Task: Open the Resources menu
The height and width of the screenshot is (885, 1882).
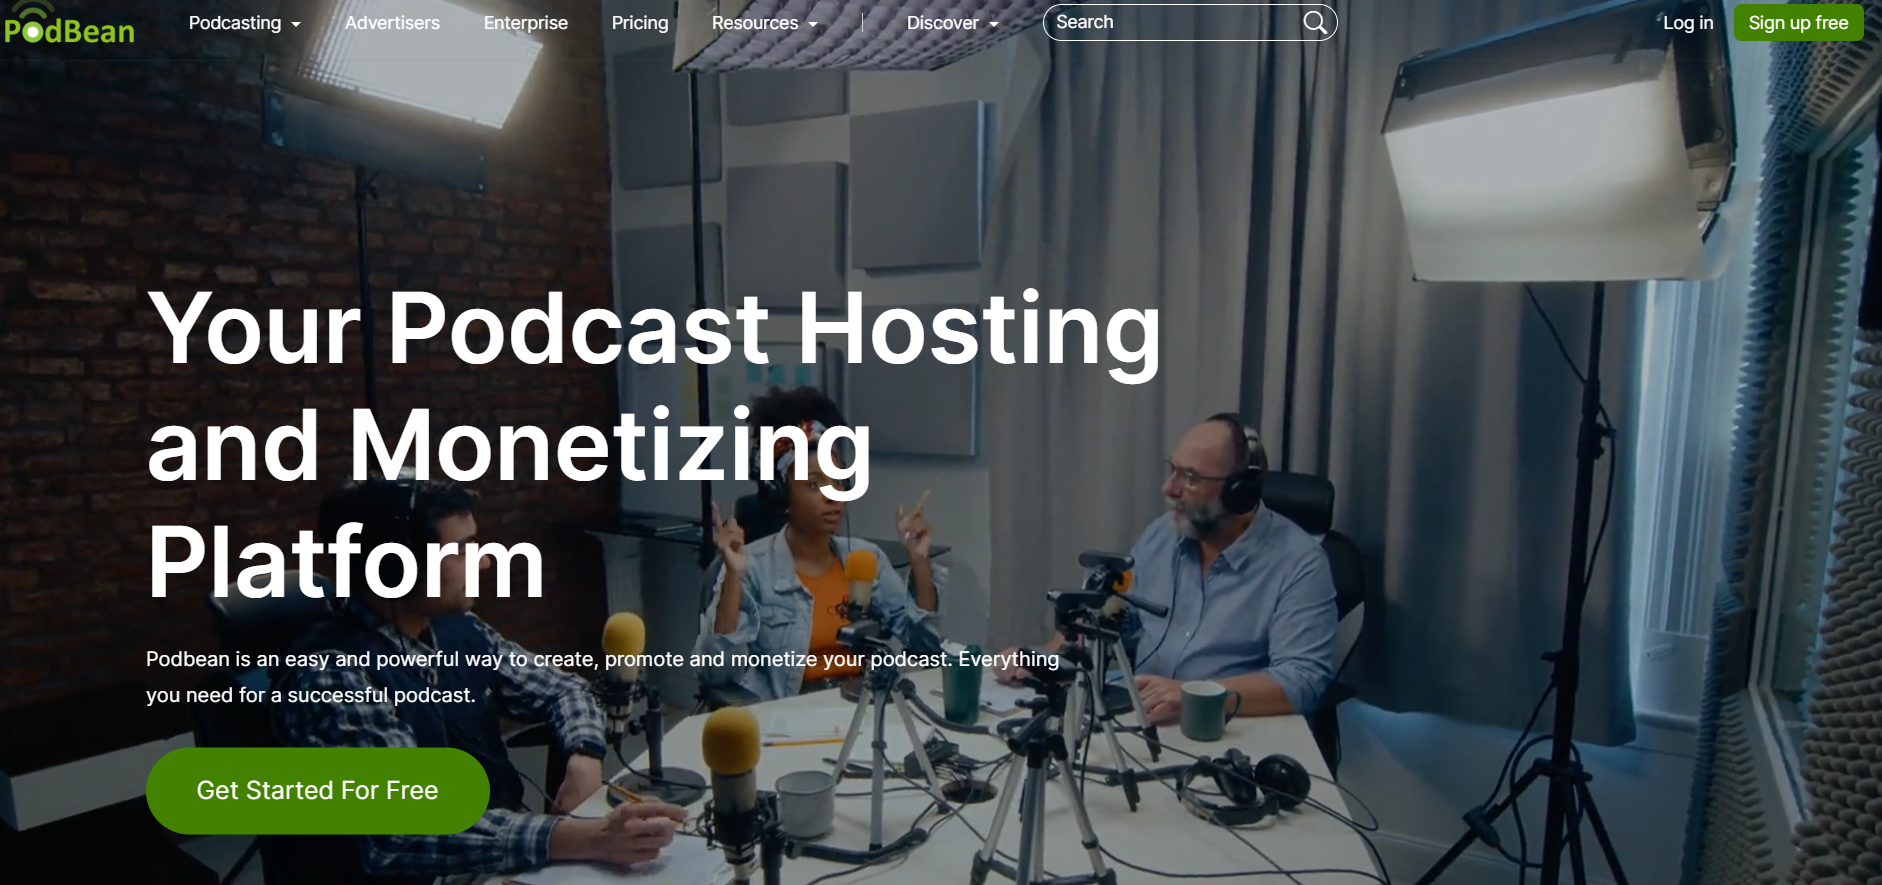Action: 754,23
